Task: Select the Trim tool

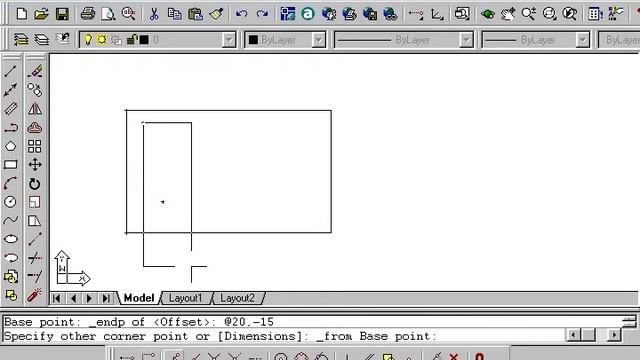Action: [x=35, y=258]
